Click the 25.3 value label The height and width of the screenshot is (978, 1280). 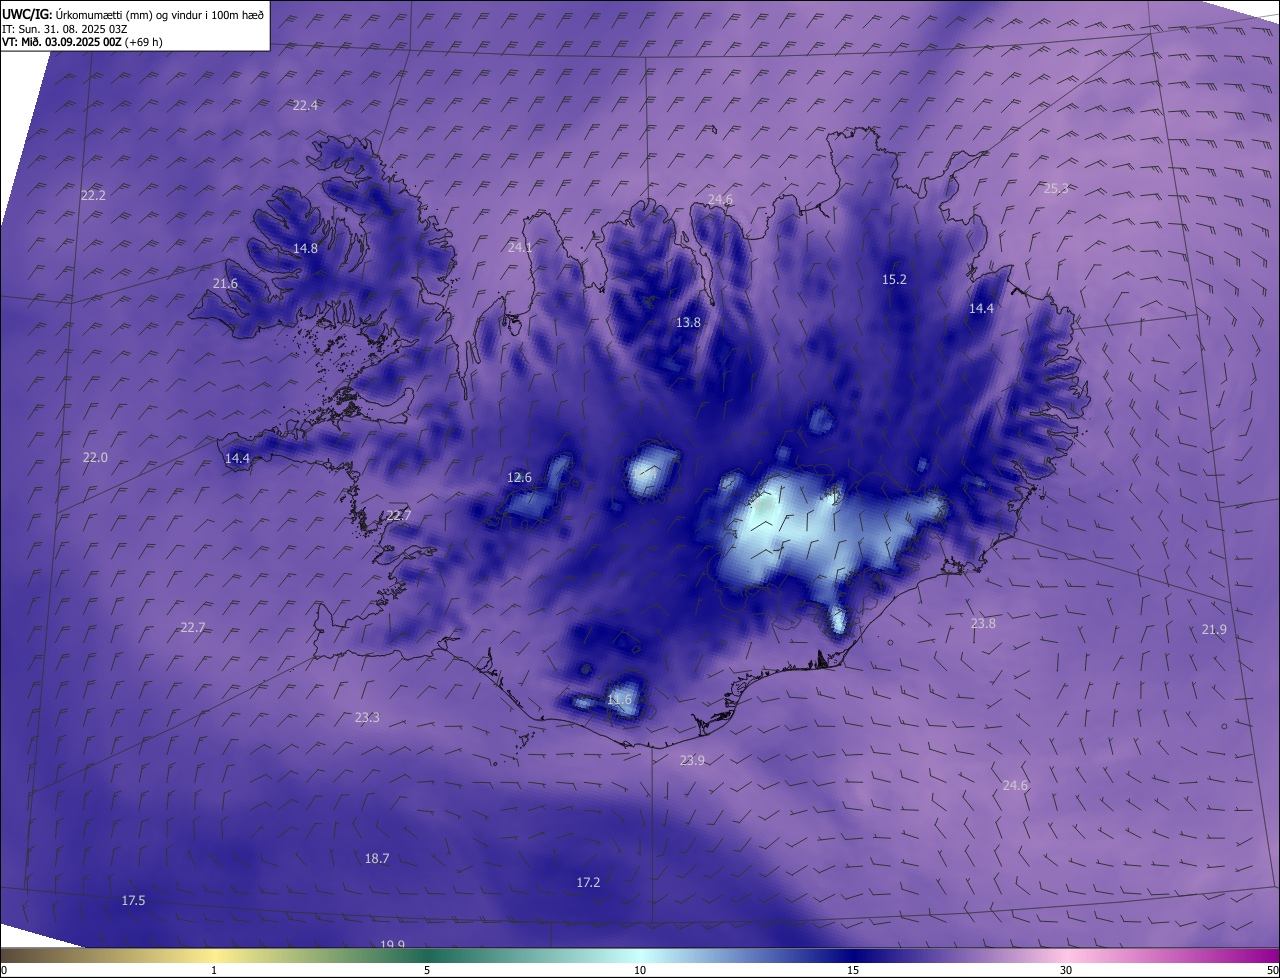1056,189
